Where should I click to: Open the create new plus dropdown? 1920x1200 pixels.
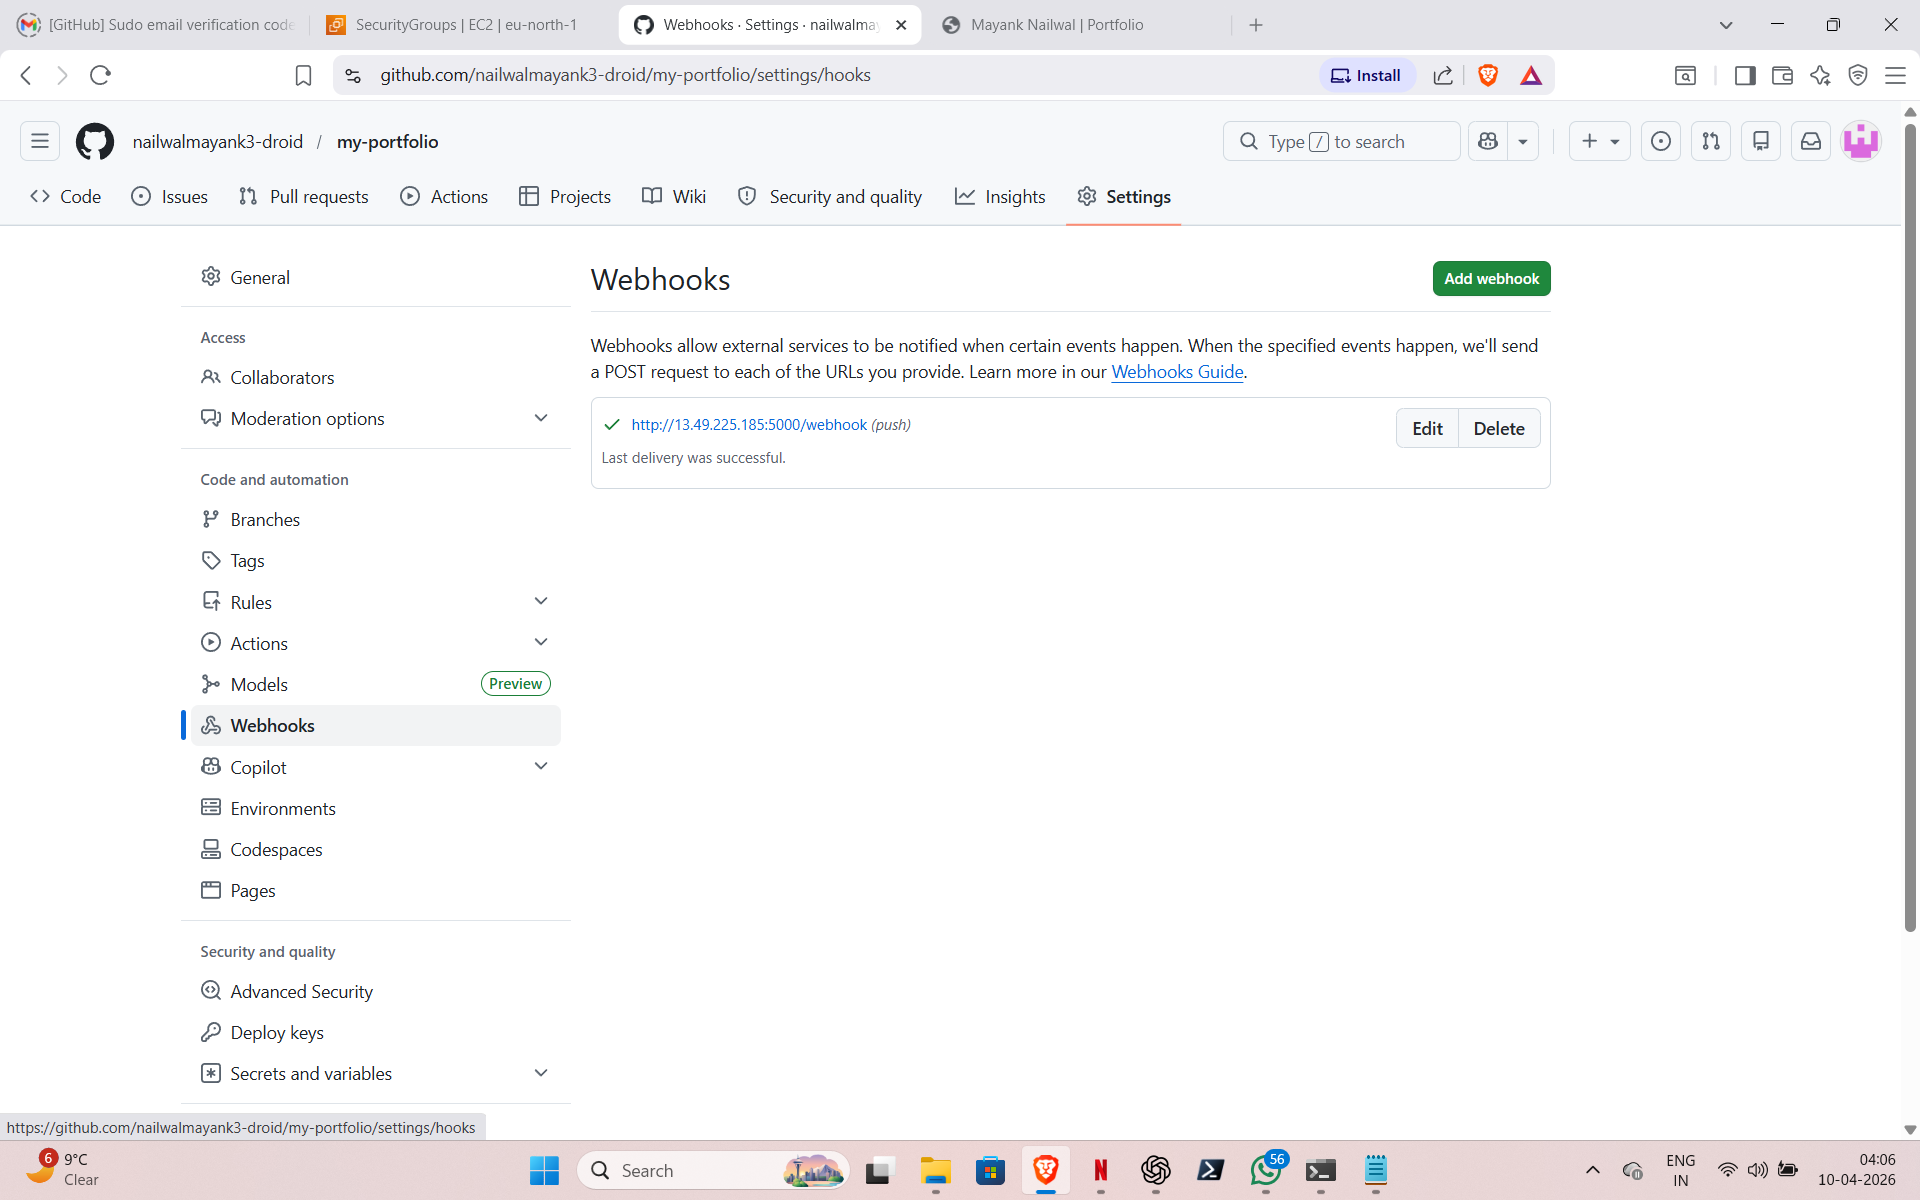[x=1599, y=141]
